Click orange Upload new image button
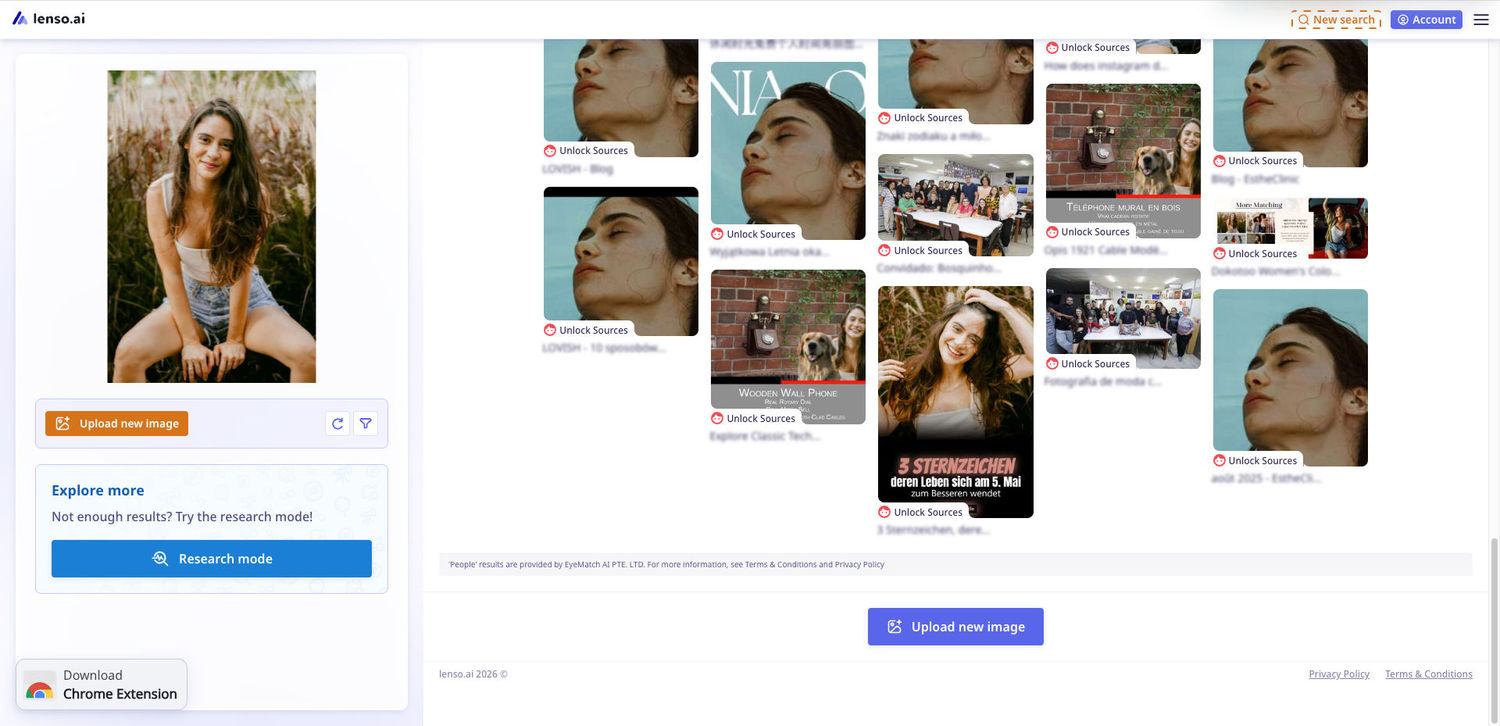Image resolution: width=1500 pixels, height=726 pixels. [117, 424]
